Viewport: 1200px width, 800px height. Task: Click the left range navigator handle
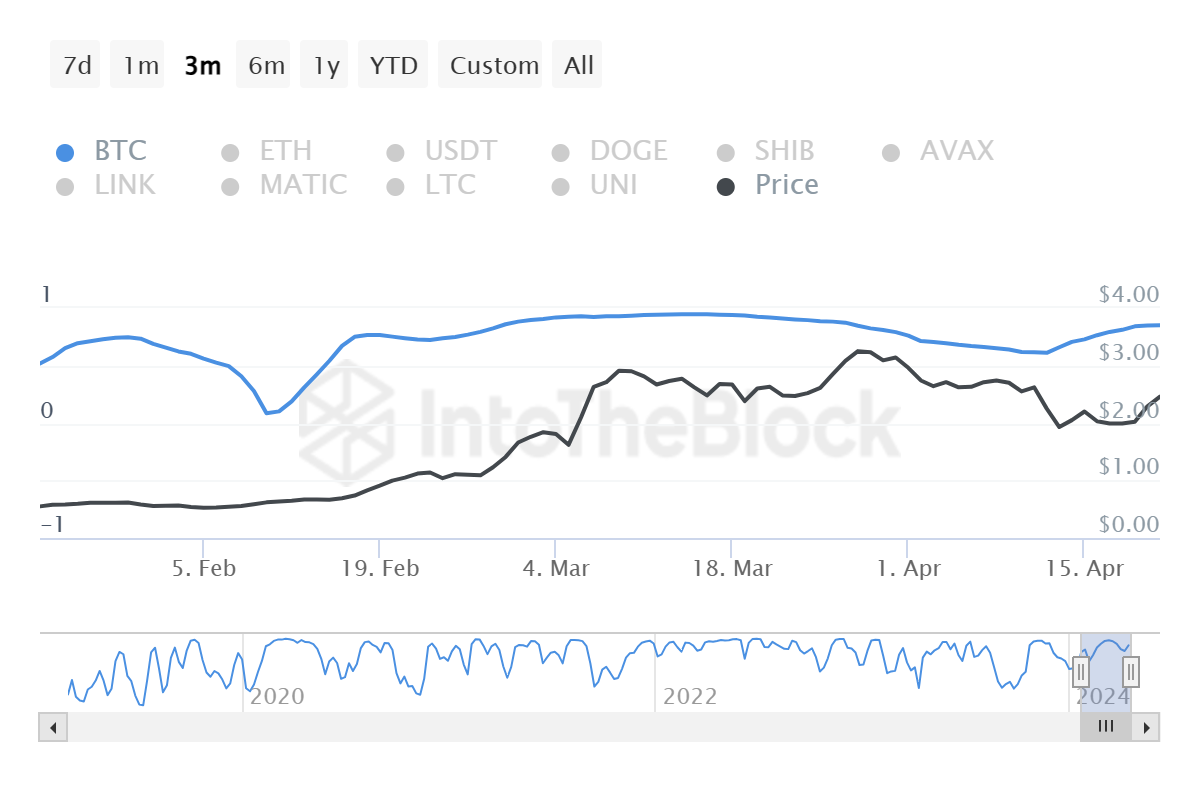pyautogui.click(x=1082, y=671)
